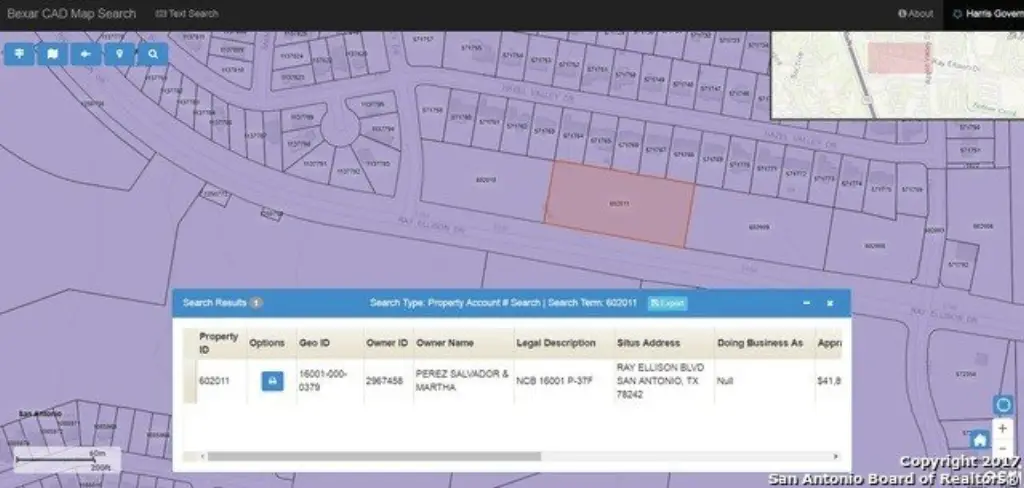Go to home map extent

coord(980,440)
